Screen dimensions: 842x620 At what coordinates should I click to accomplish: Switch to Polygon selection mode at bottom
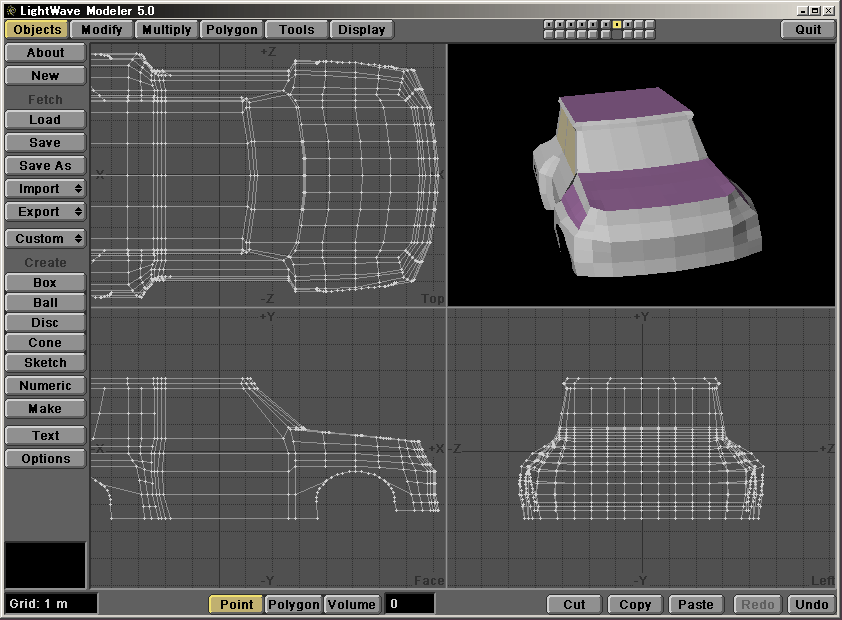[294, 604]
